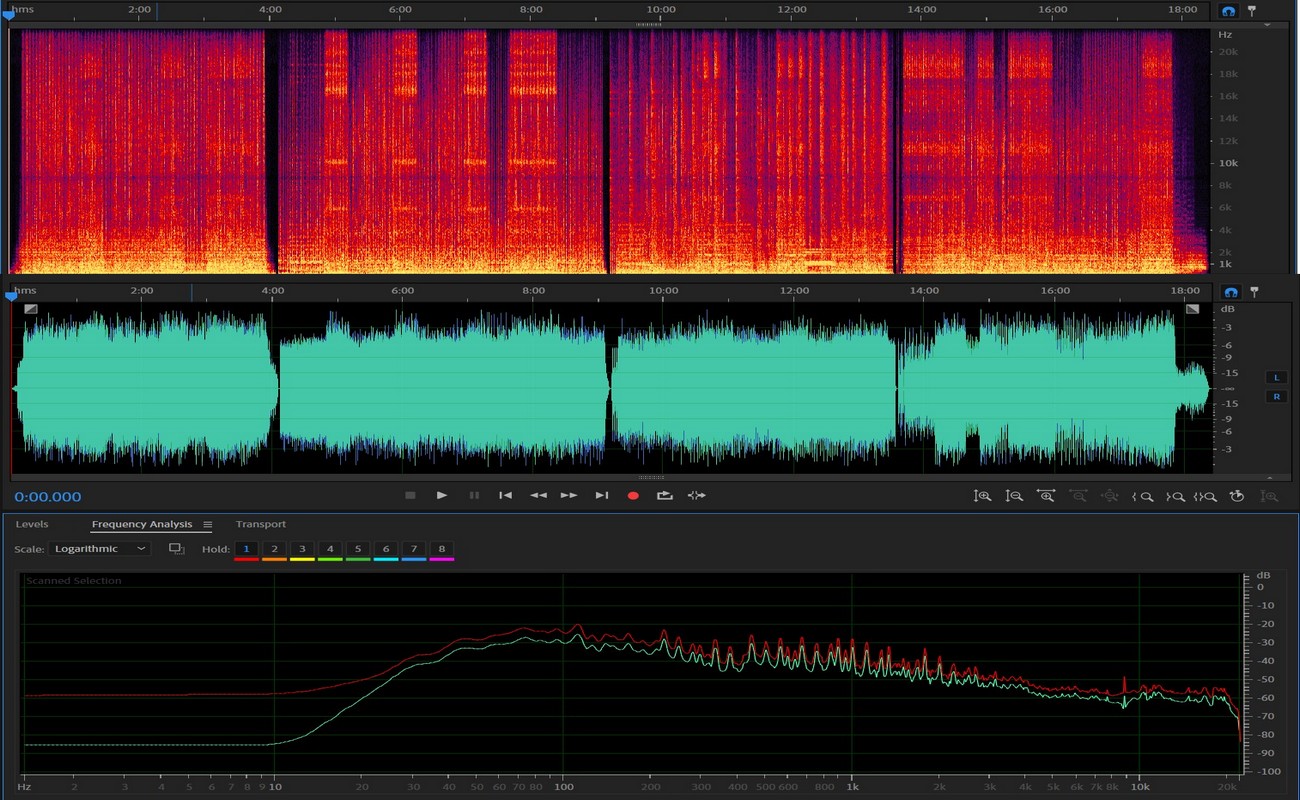
Task: Click the scan selection icon beside Scale
Action: point(177,549)
